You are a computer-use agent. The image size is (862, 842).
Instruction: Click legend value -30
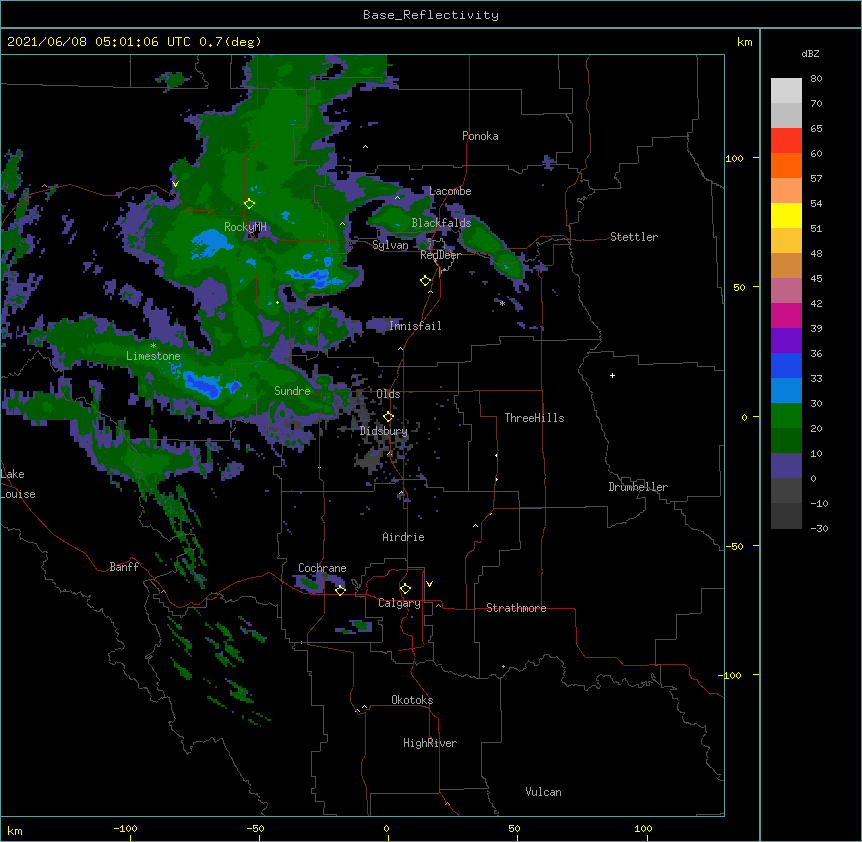(x=819, y=528)
